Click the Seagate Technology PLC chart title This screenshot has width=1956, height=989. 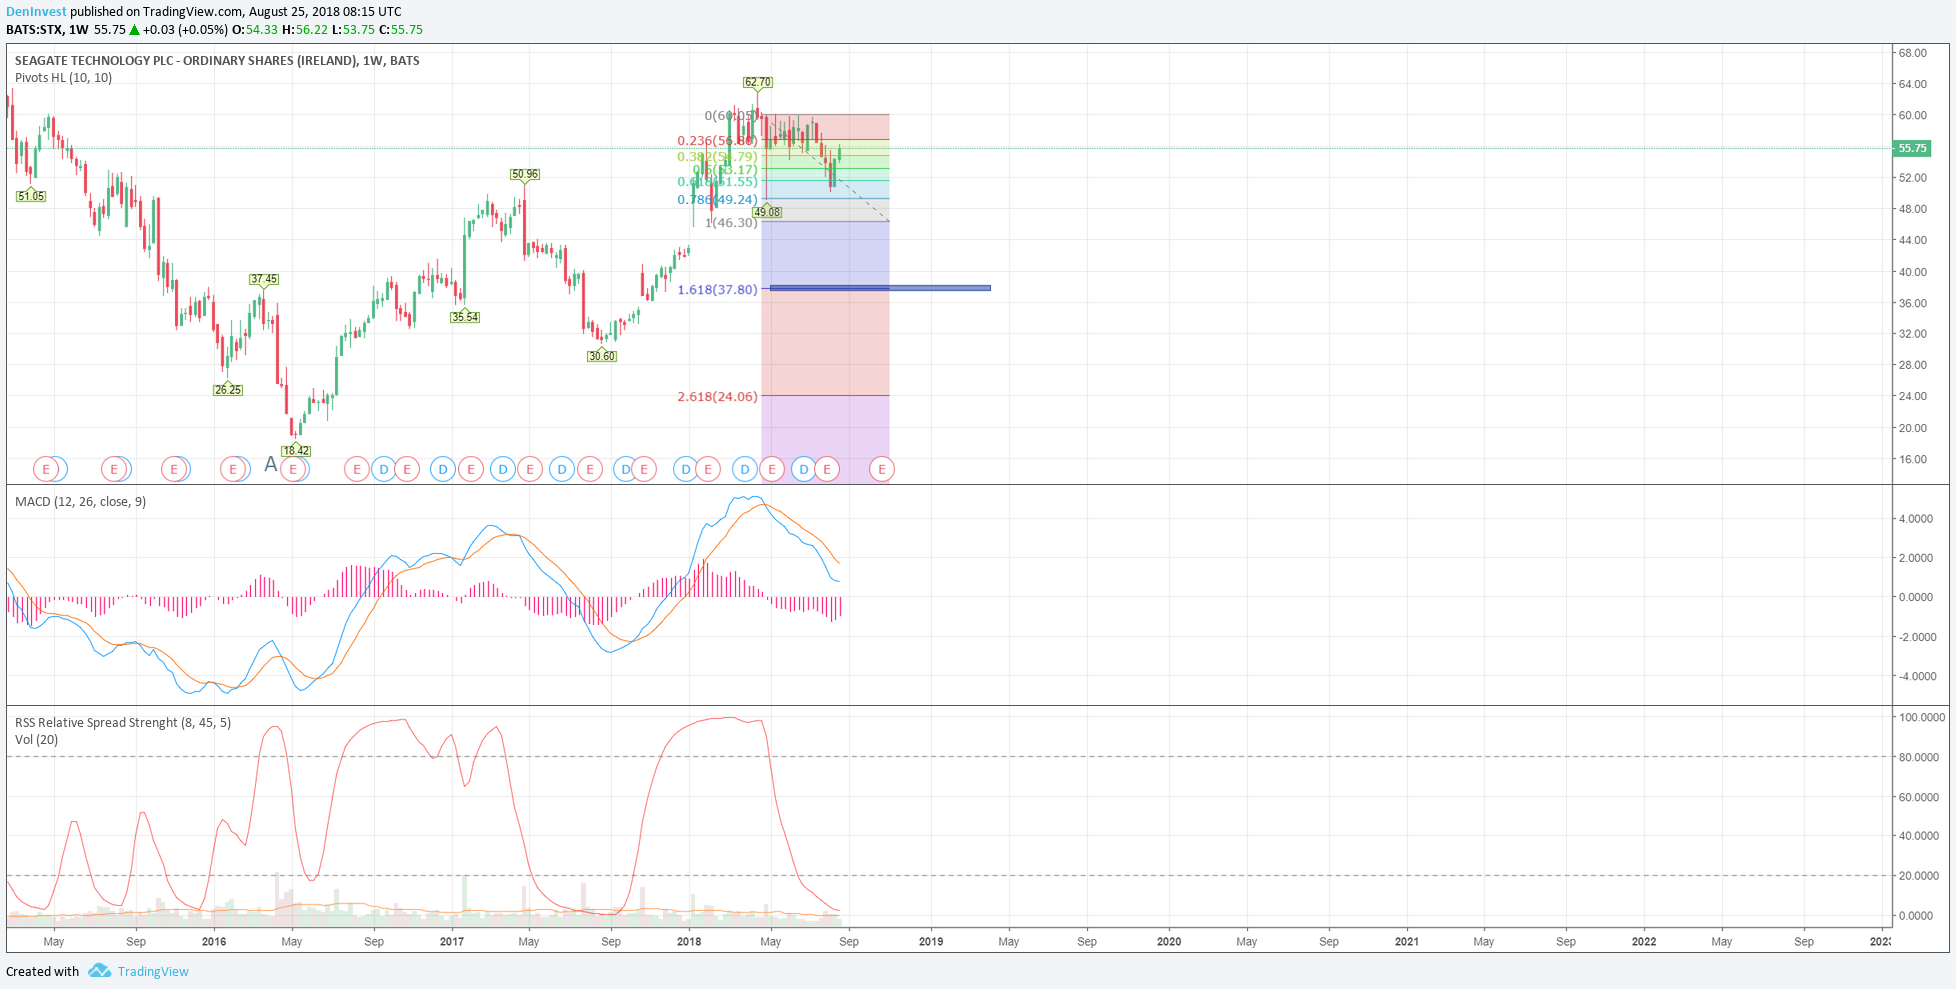[217, 60]
